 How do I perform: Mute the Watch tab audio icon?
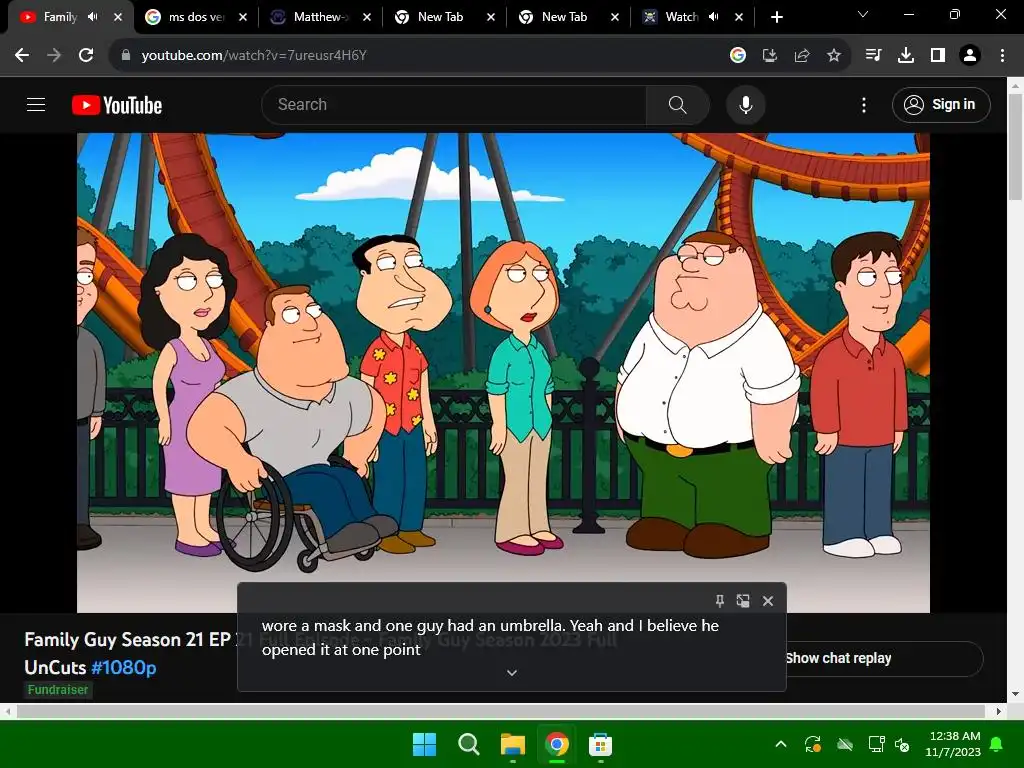[x=714, y=17]
